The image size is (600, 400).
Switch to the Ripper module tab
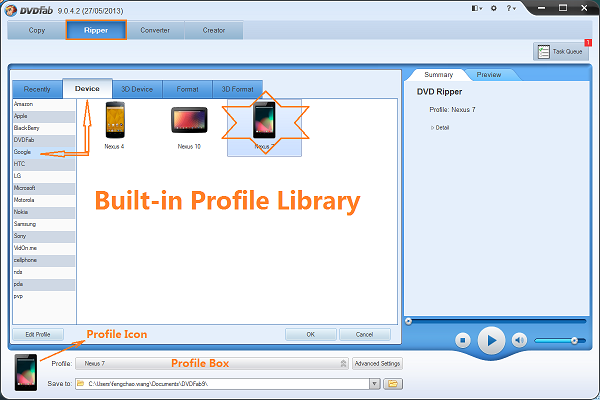click(x=96, y=30)
